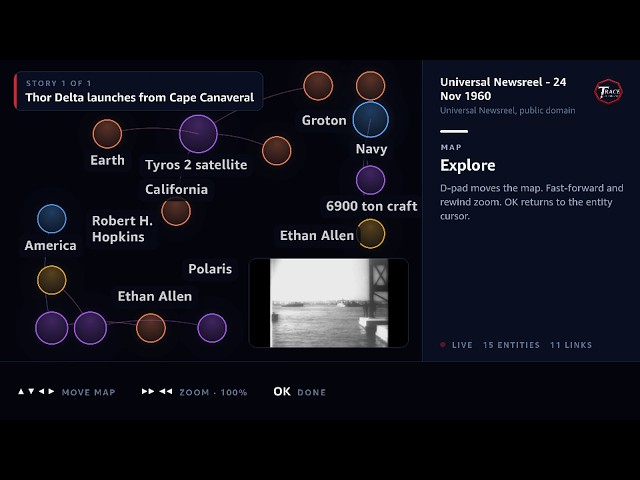Select the yellow node below America label
Viewport: 640px width, 480px height.
click(x=52, y=280)
